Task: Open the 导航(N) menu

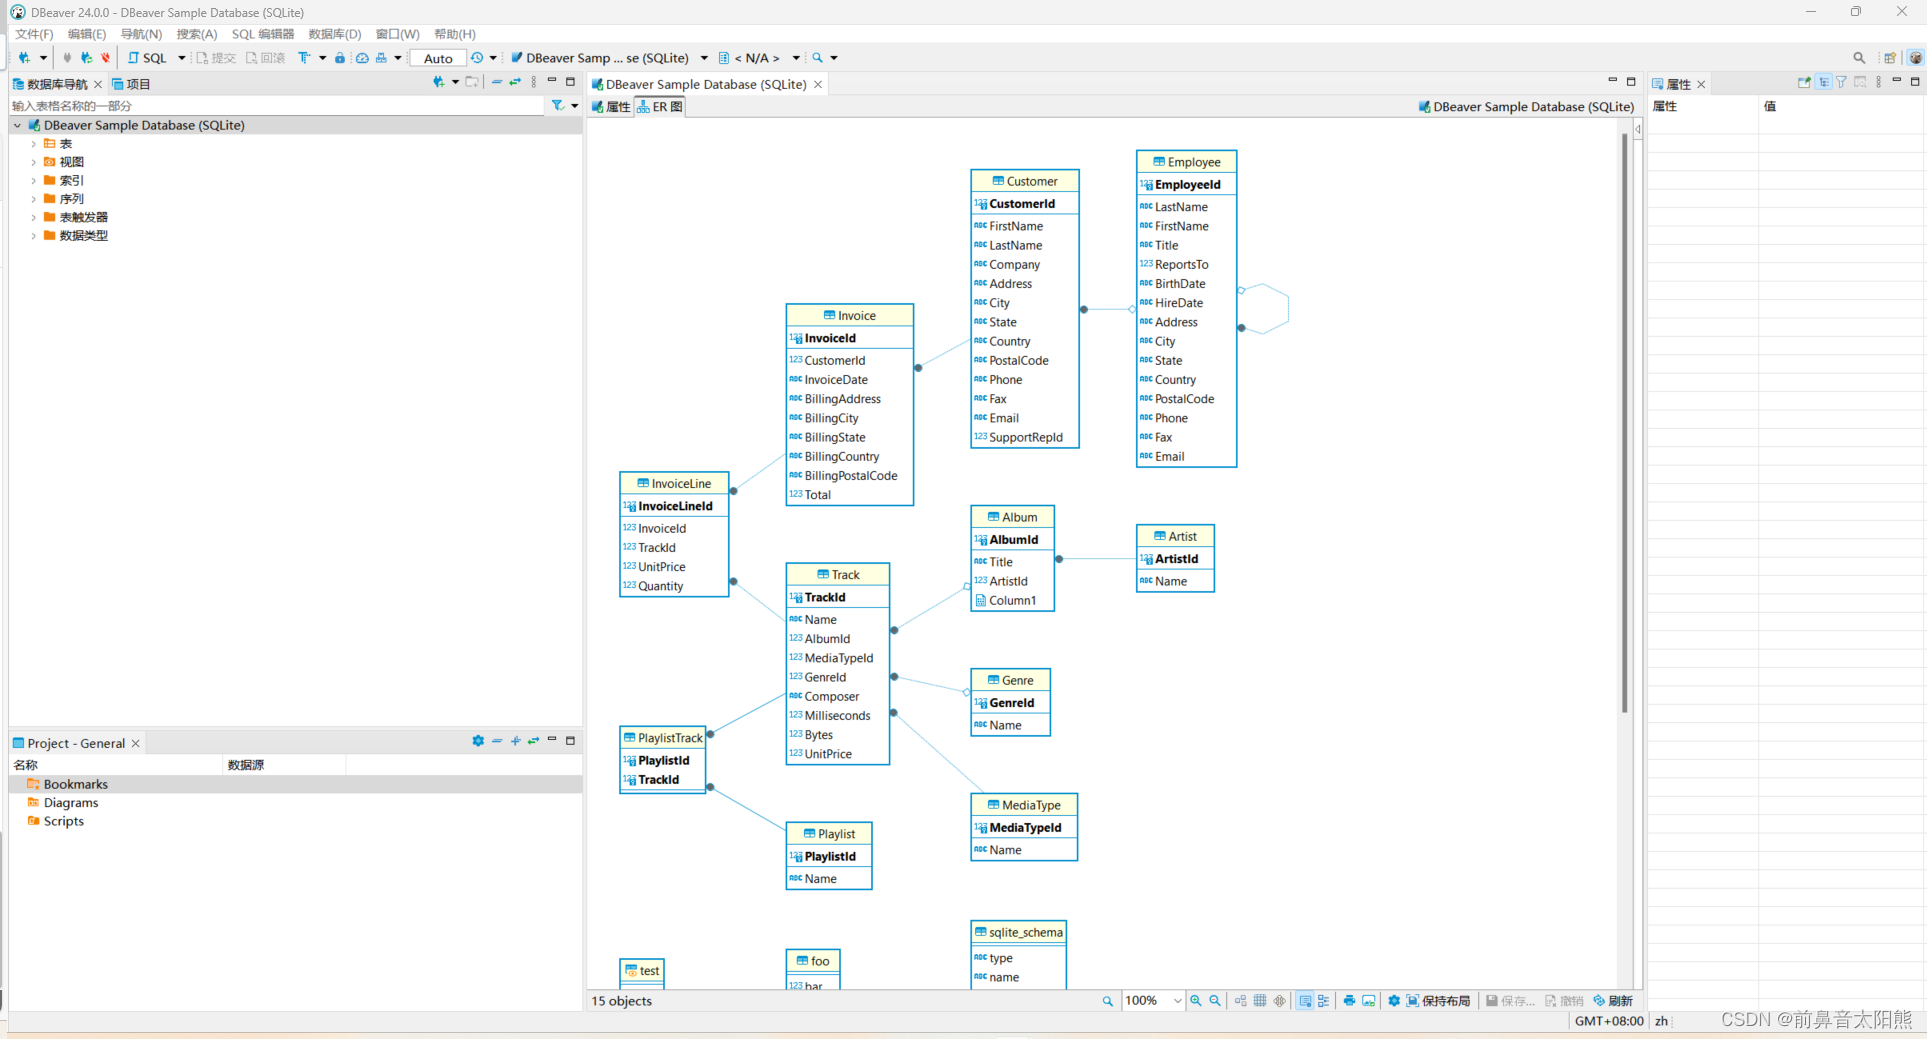Action: pyautogui.click(x=141, y=34)
